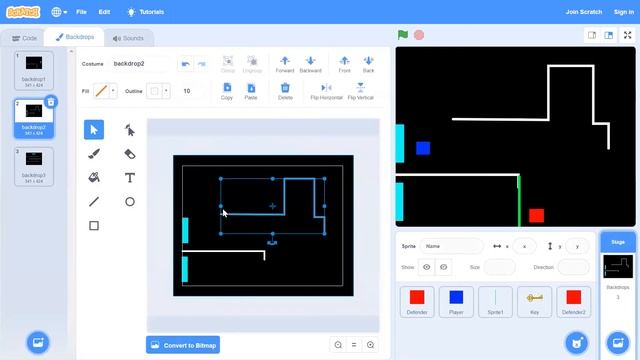Flip selection Vertical
640x360 pixels.
[360, 91]
